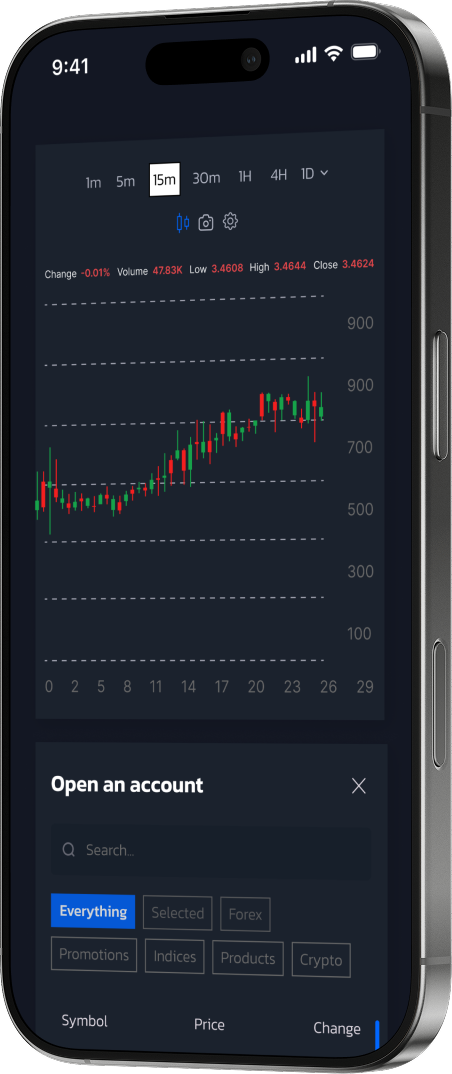Select the Crypto filter
This screenshot has width=452, height=1074.
(321, 960)
